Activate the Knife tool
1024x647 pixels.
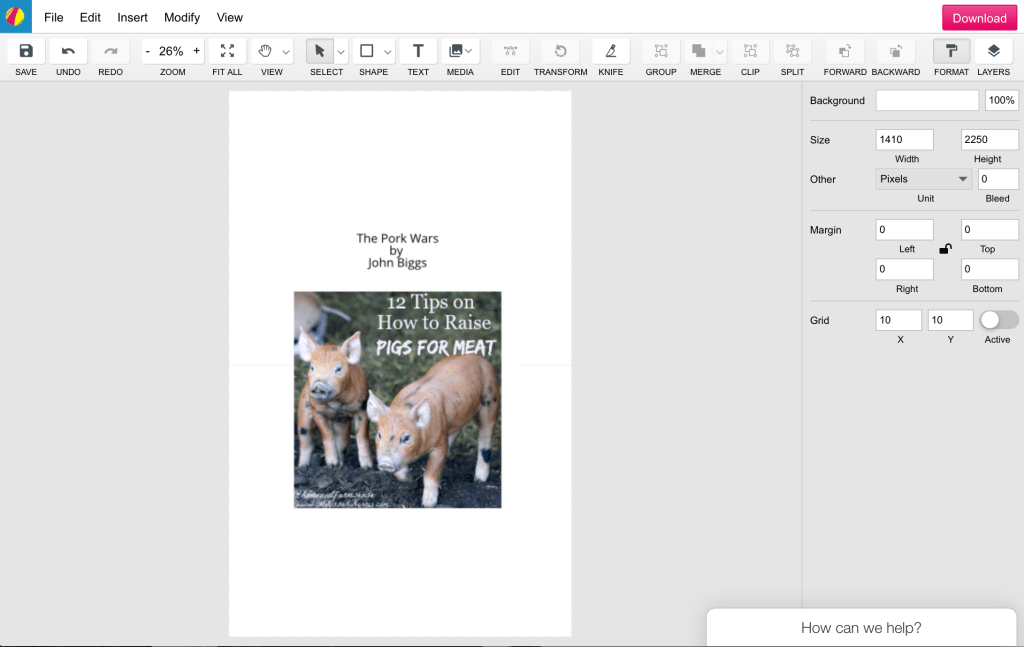pos(610,51)
